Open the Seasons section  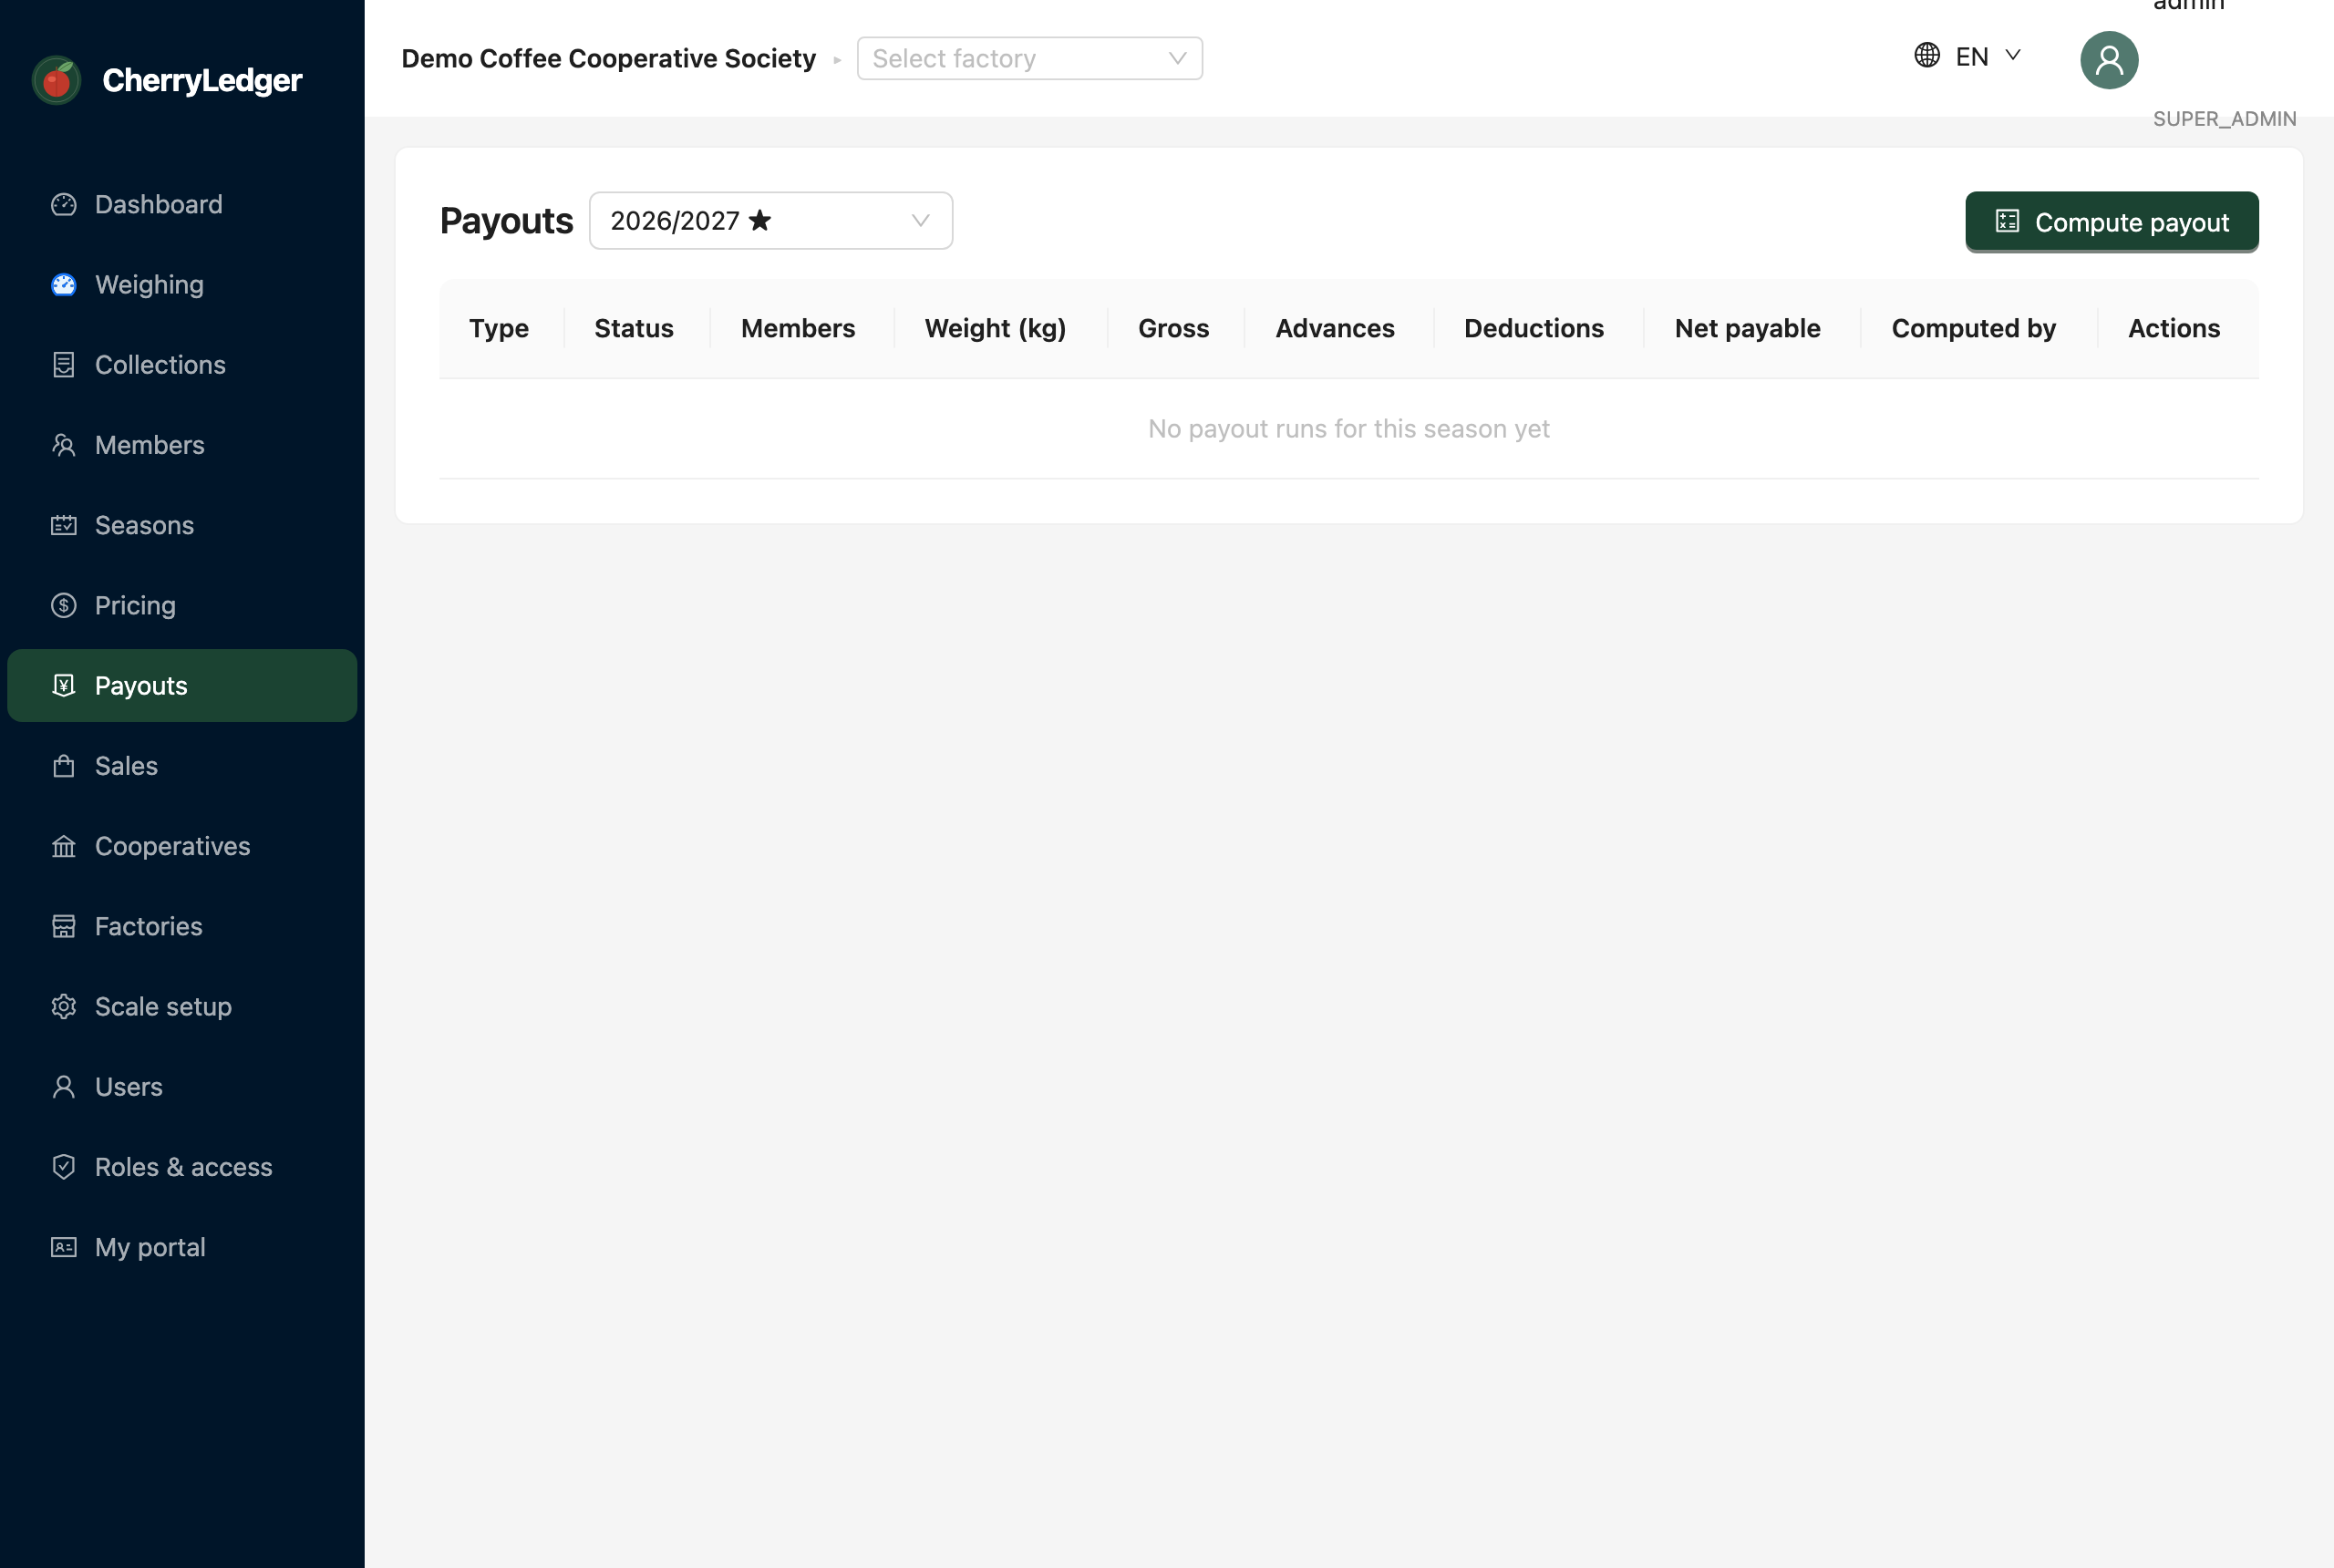click(182, 525)
